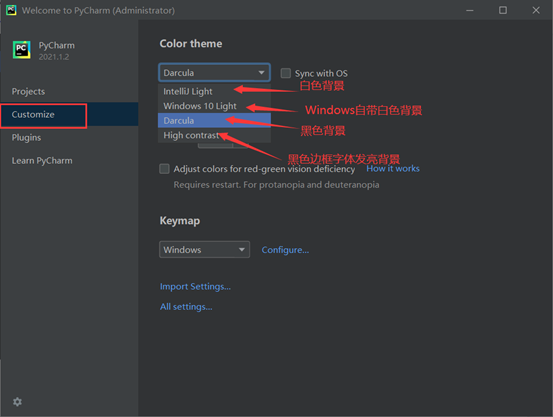Open the keymap Configure... link
553x417 pixels.
(x=285, y=250)
